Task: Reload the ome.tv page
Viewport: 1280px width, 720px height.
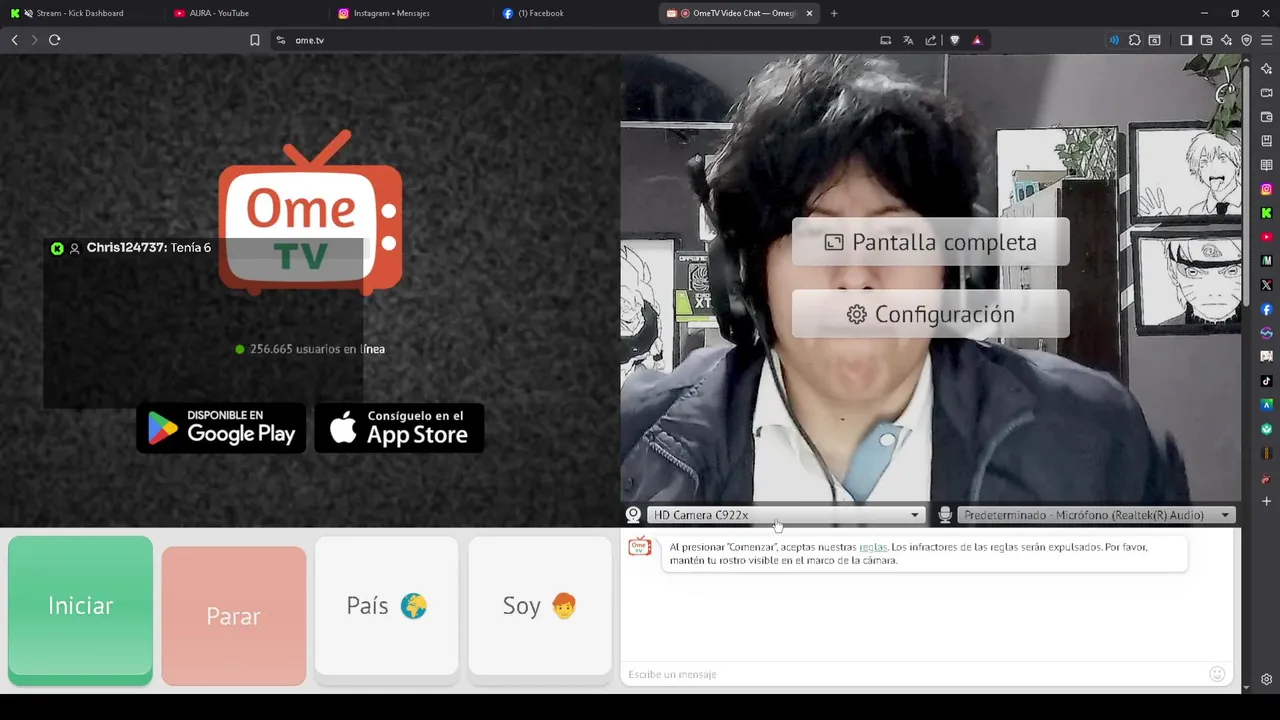Action: coord(55,40)
